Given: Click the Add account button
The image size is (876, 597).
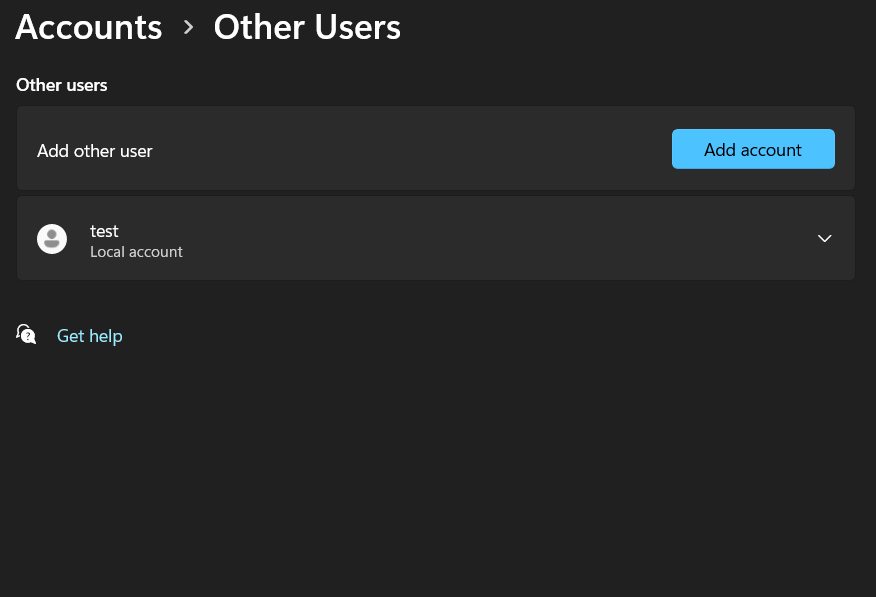Looking at the screenshot, I should tap(752, 149).
